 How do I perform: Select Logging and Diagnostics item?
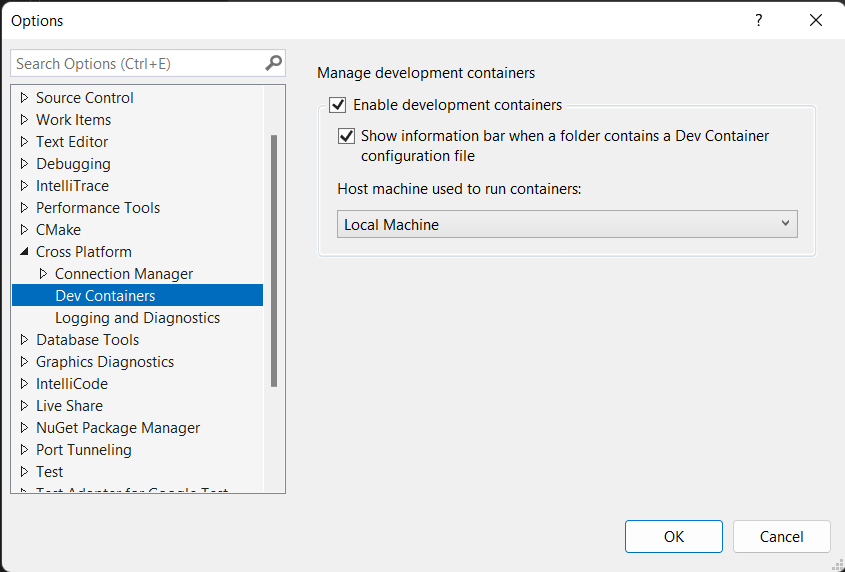tap(137, 318)
